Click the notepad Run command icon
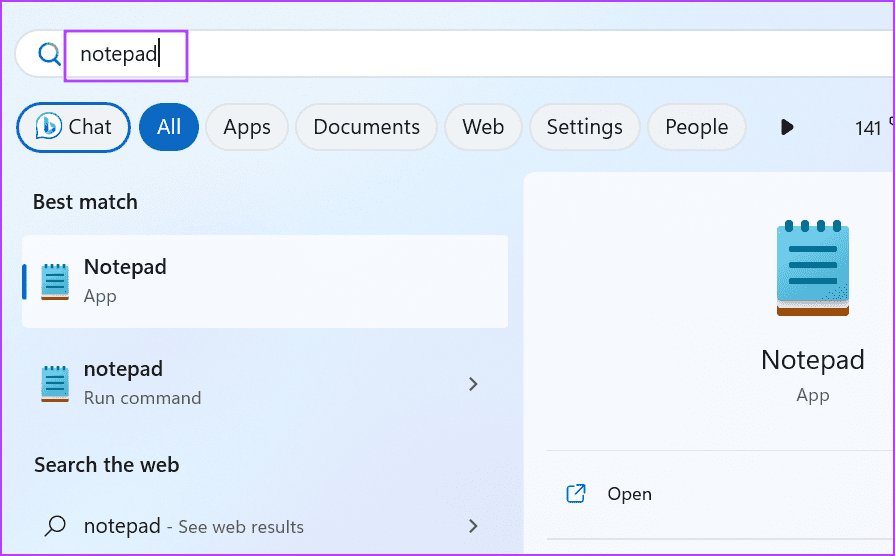The height and width of the screenshot is (556, 895). (55, 384)
